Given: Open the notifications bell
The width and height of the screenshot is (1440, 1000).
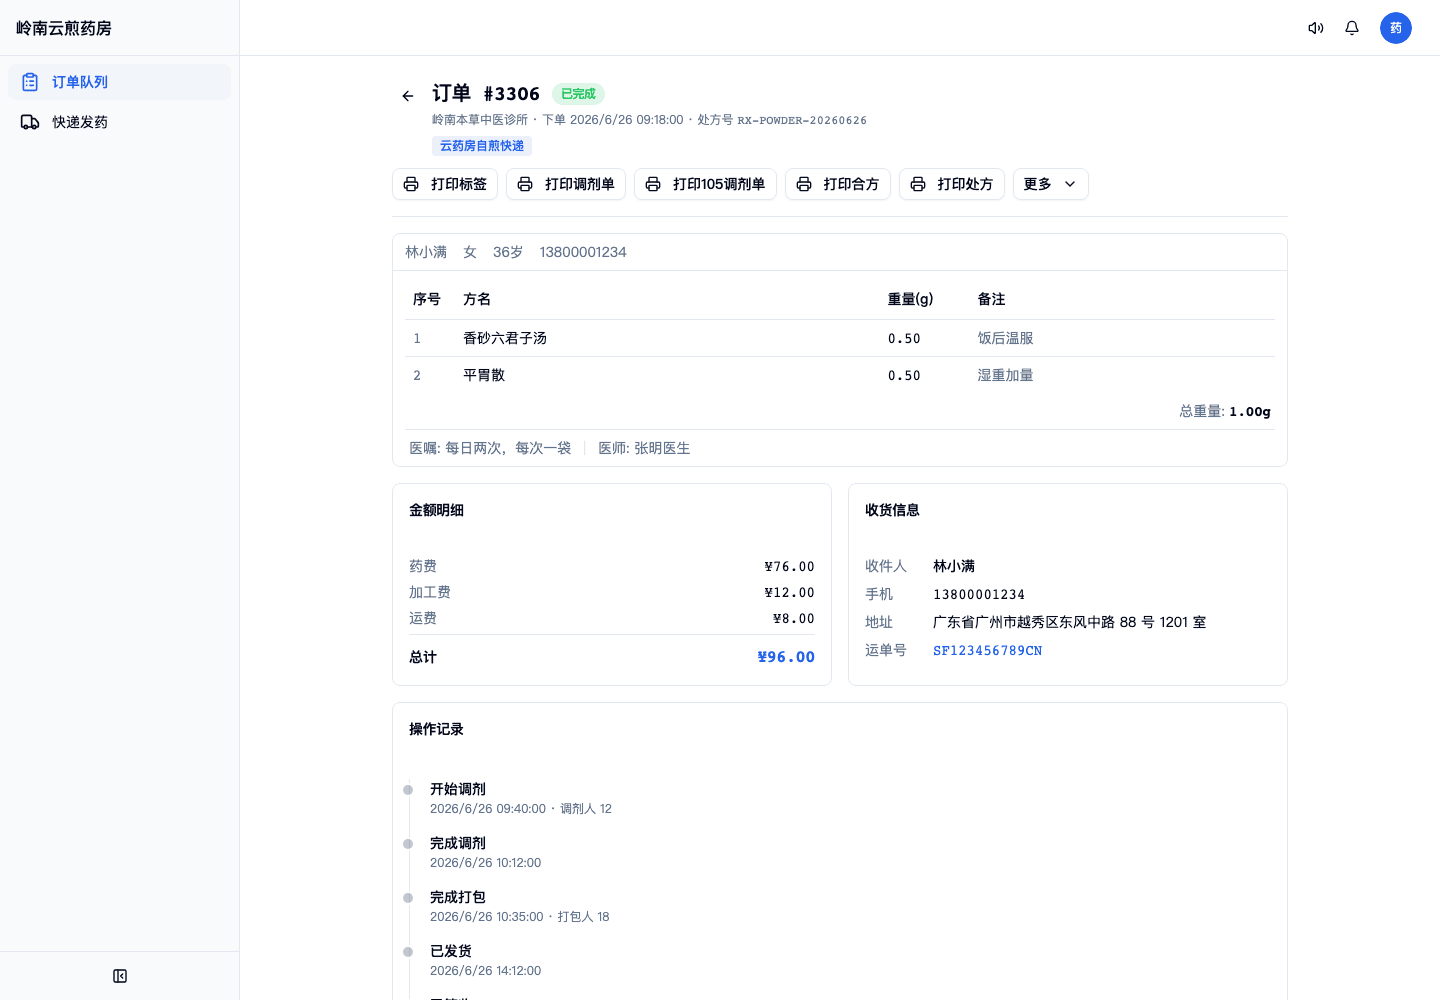Looking at the screenshot, I should 1352,28.
